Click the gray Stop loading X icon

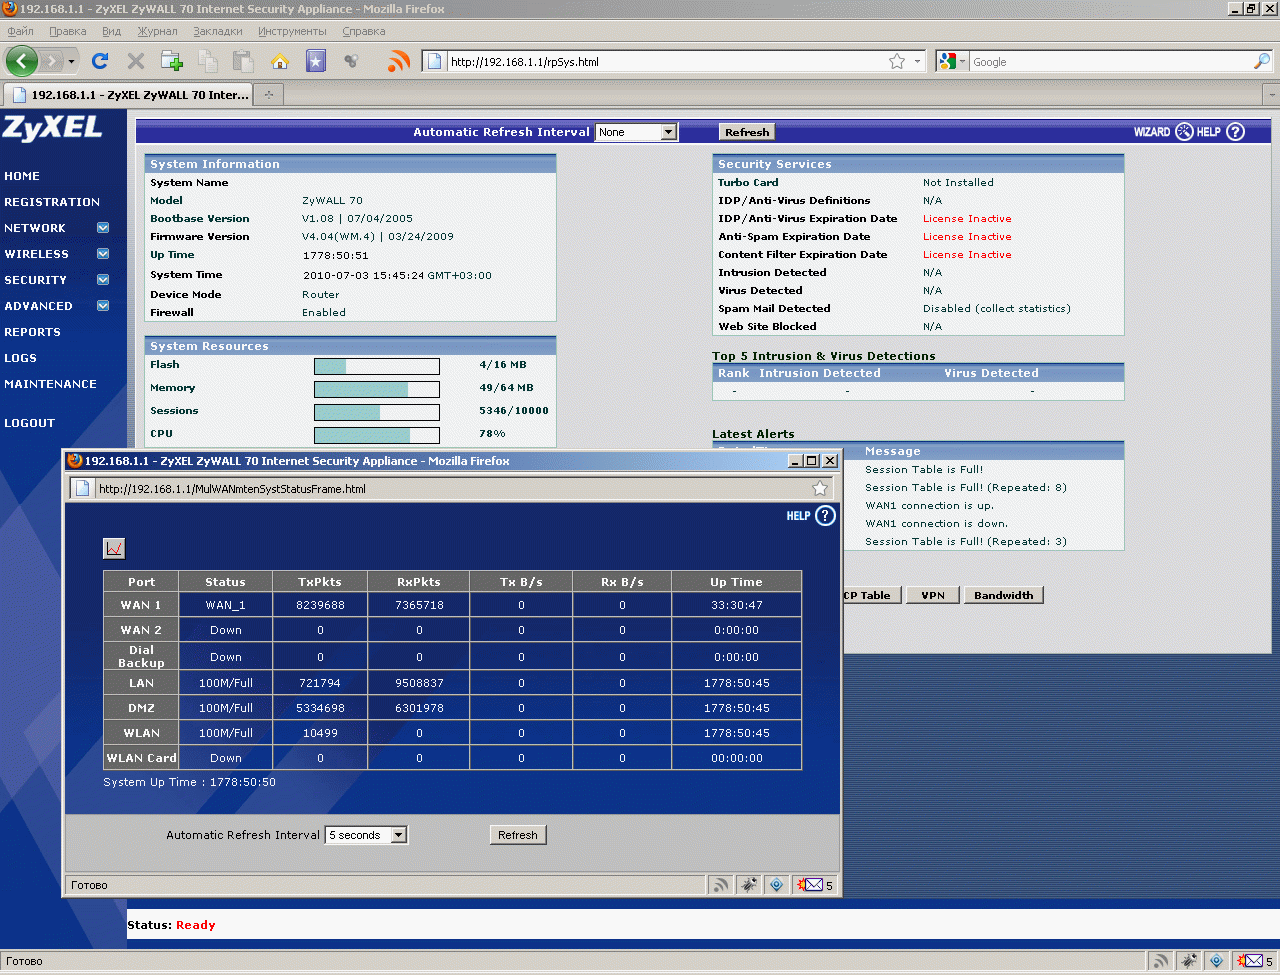tap(136, 61)
